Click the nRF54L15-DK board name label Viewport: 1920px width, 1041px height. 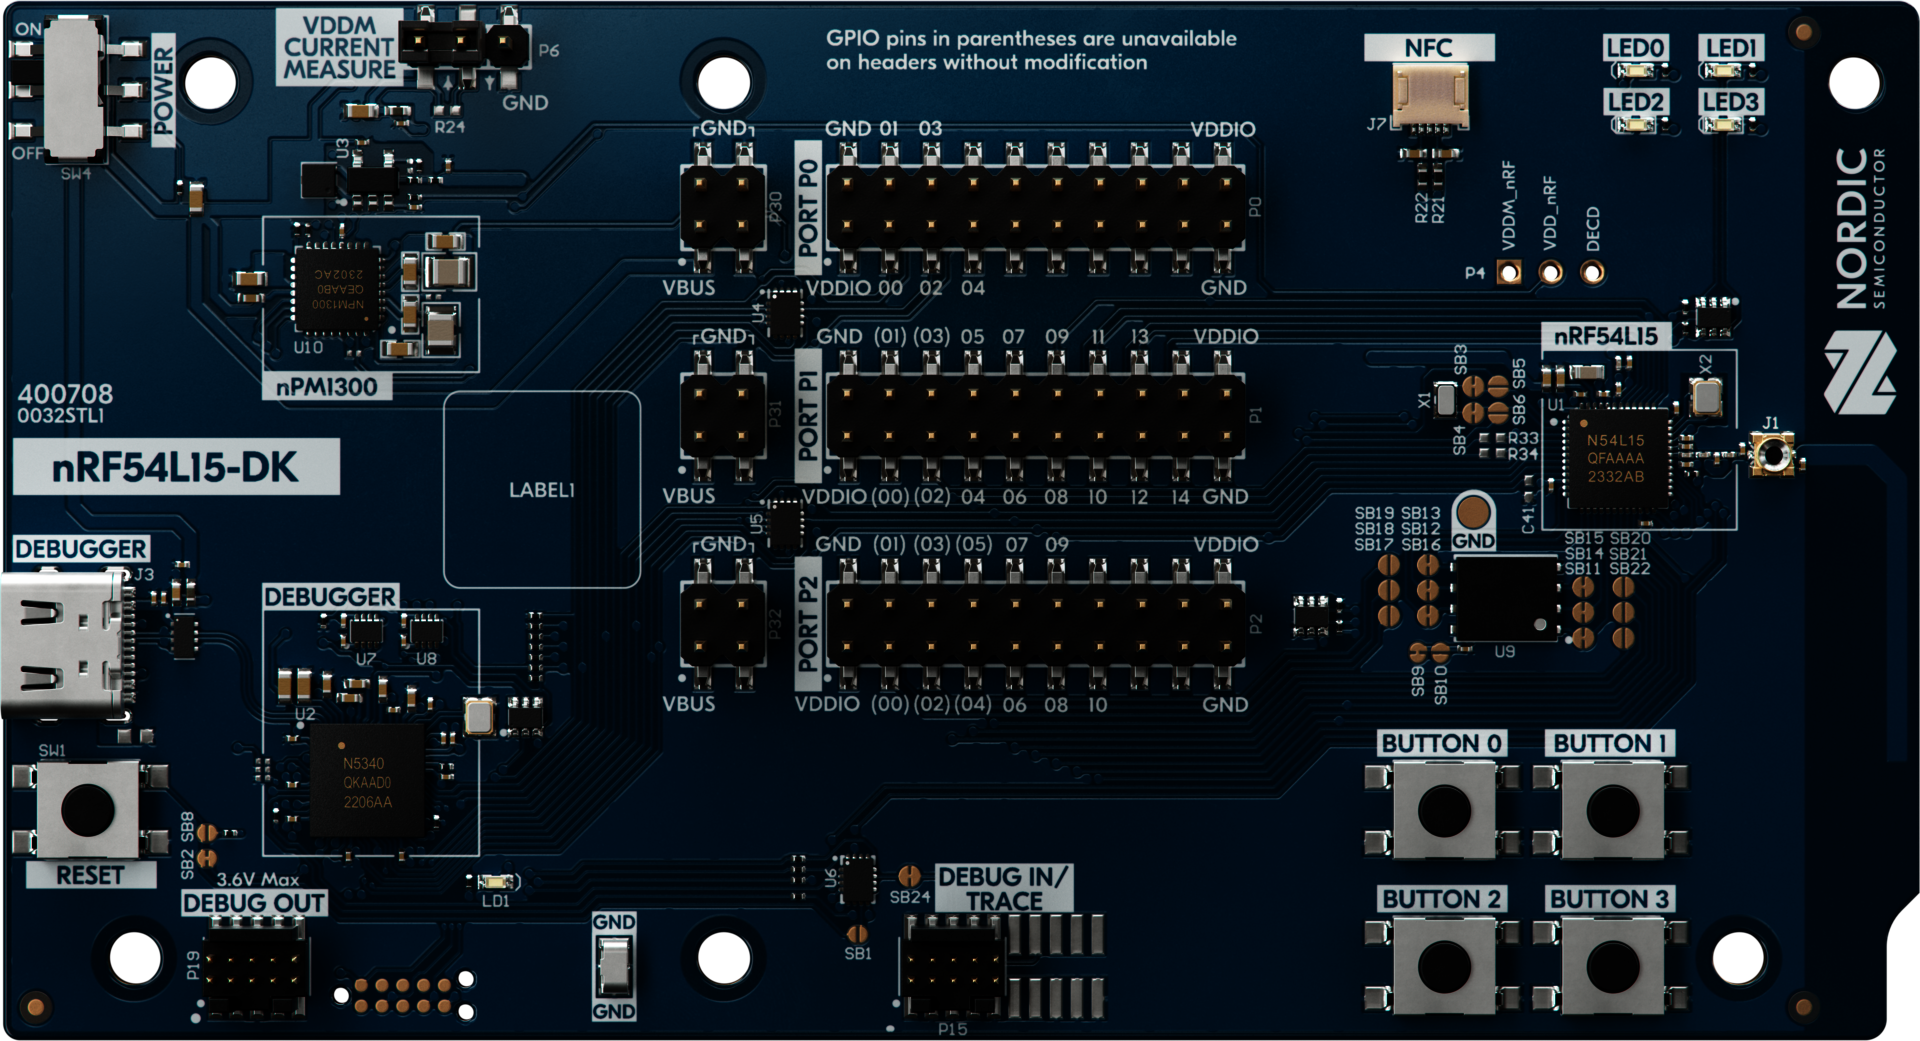176,467
